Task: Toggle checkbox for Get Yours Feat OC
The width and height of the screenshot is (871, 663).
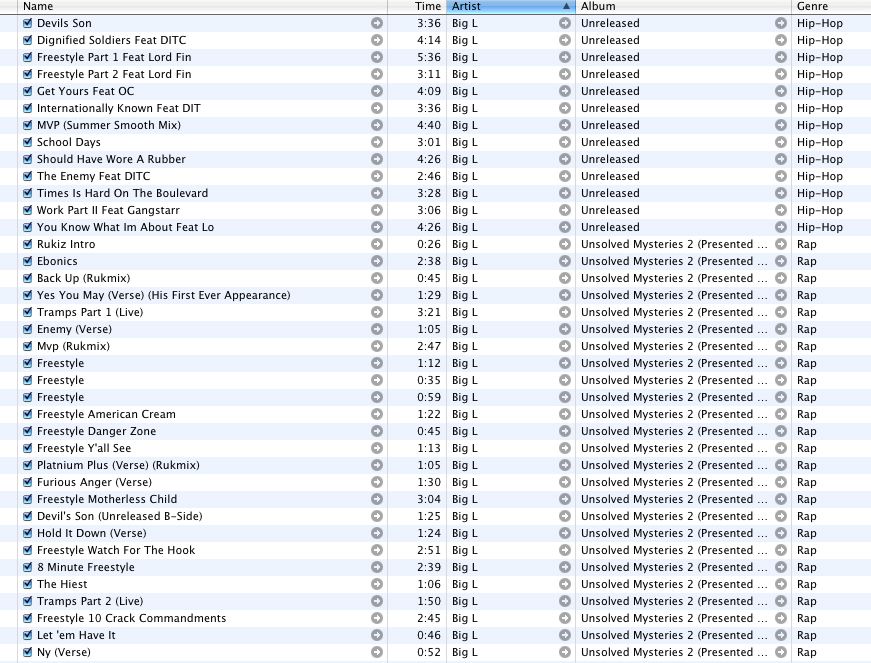Action: click(x=27, y=91)
